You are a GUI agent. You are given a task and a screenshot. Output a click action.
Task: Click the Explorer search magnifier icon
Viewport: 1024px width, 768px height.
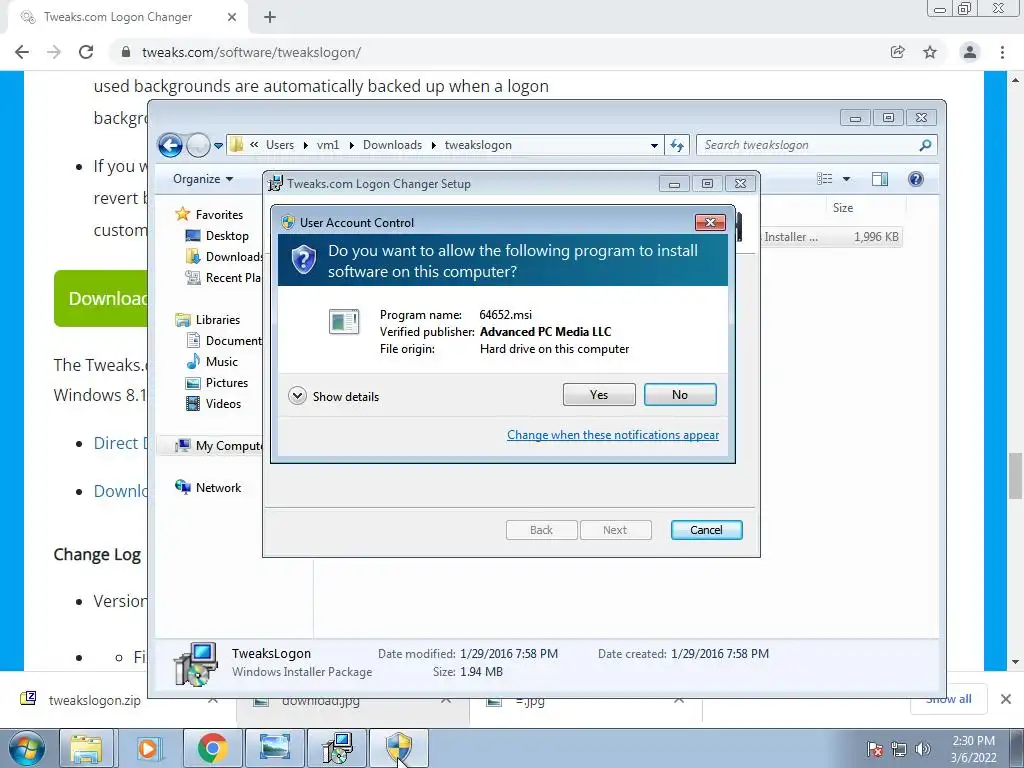[x=925, y=145]
